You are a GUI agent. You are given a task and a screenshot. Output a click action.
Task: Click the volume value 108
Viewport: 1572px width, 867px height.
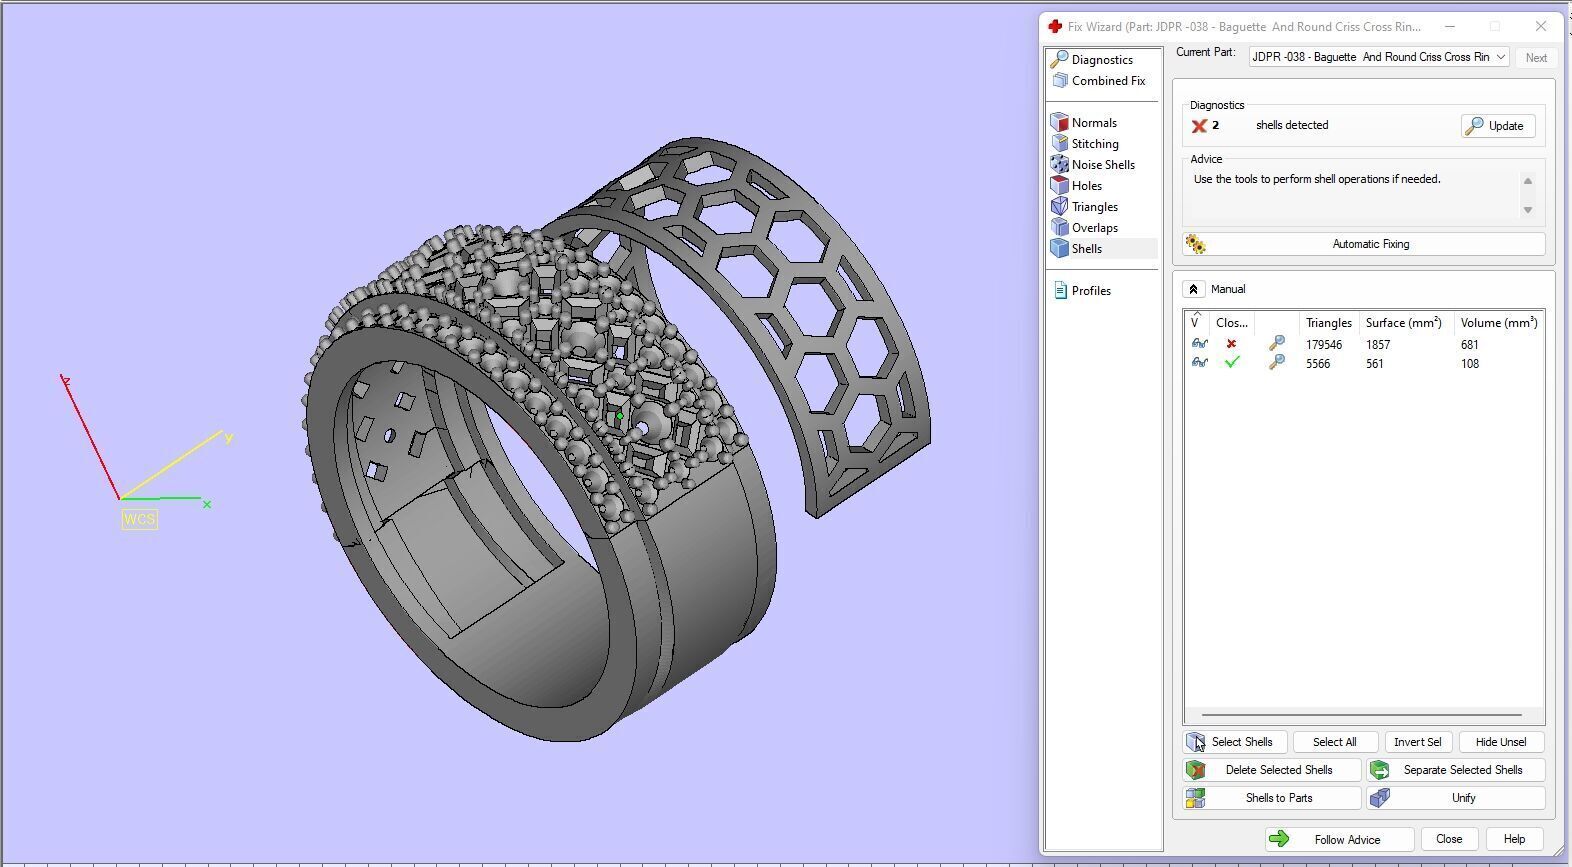(x=1469, y=364)
